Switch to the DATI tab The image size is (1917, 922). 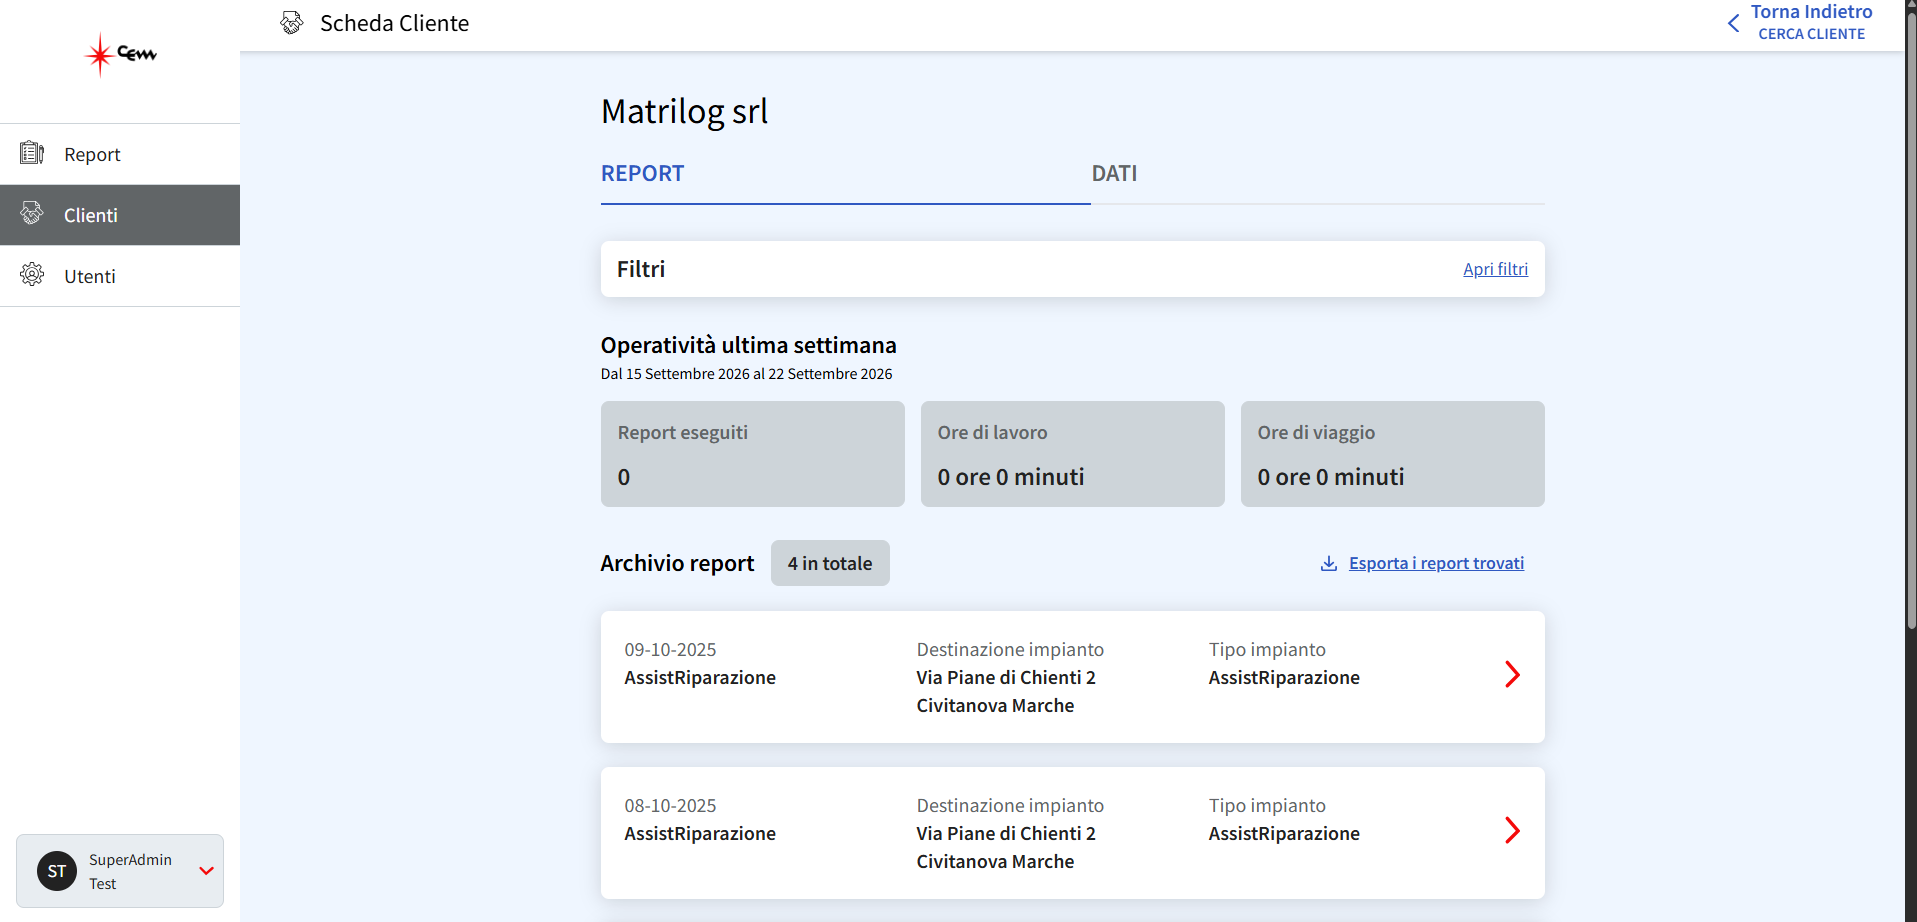coord(1114,174)
